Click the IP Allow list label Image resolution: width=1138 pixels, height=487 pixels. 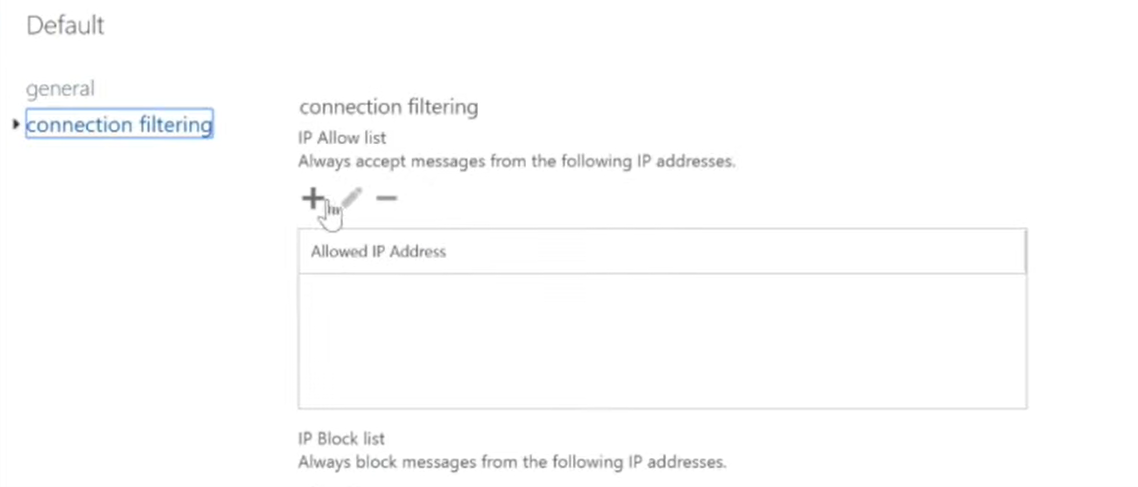point(342,138)
